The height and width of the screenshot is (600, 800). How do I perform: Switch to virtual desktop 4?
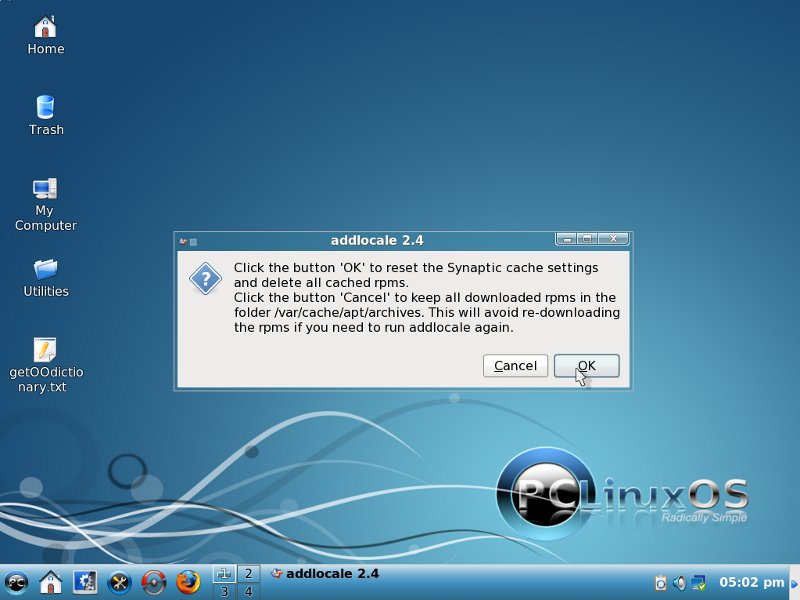point(247,591)
